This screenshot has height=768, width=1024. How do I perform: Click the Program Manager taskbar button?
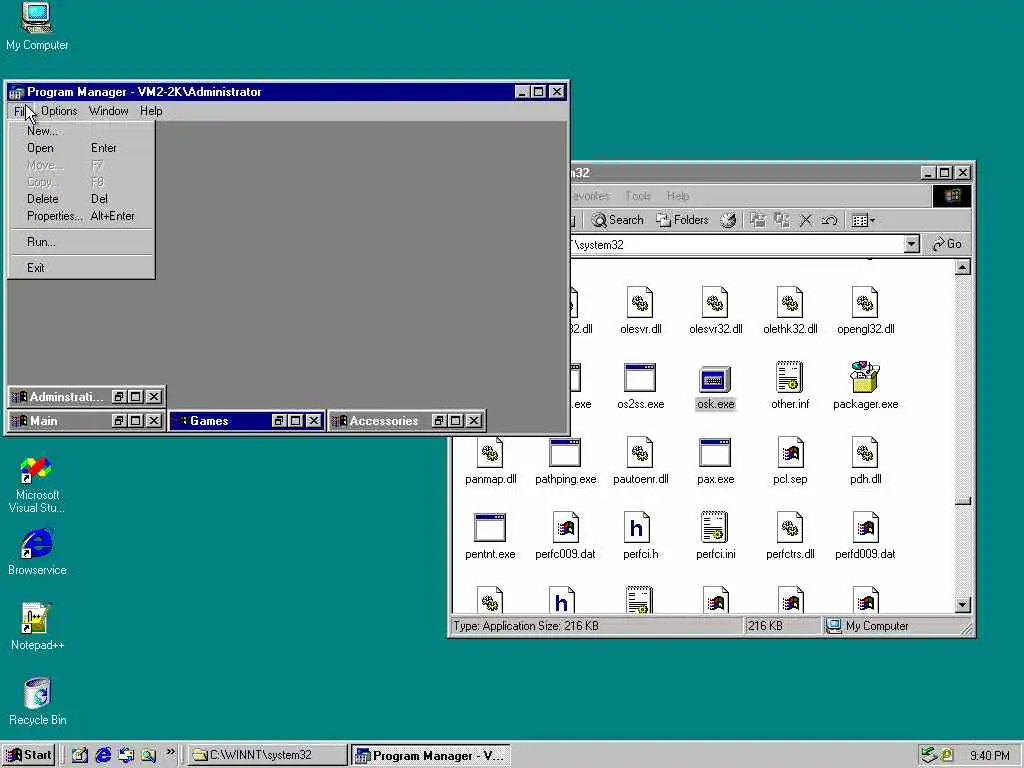(x=431, y=755)
